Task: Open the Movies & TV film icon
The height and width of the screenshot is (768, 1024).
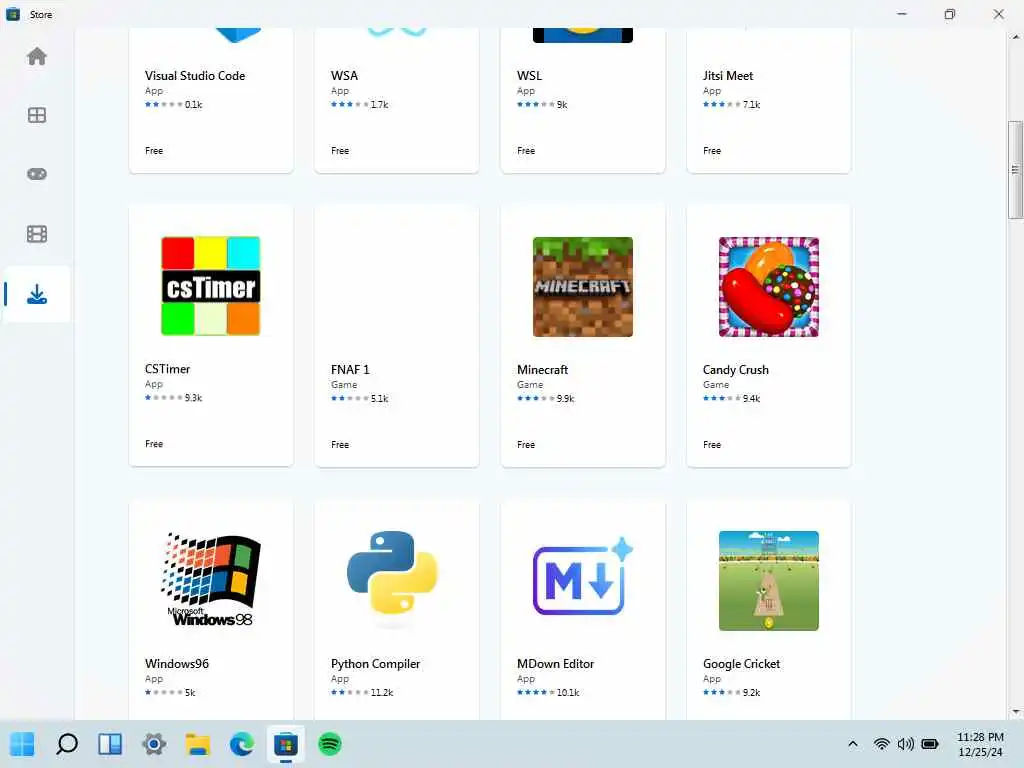Action: (x=37, y=234)
